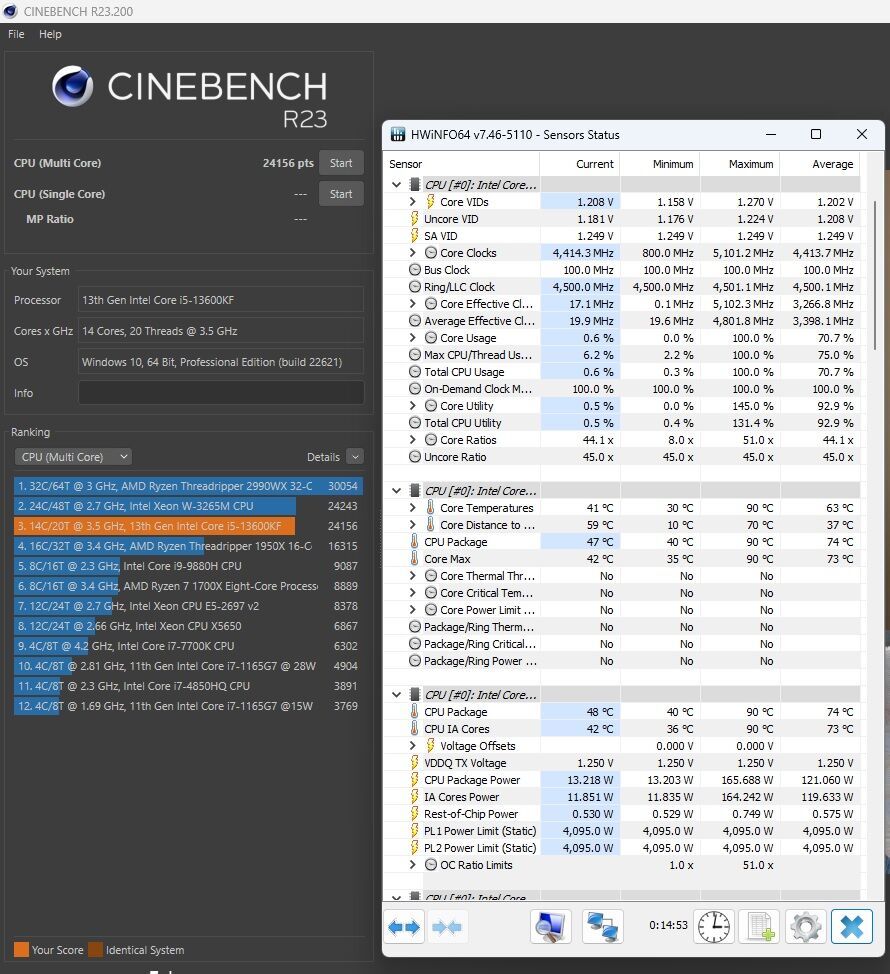Screen dimensions: 890x974
Task: Click the Sensor column header
Action: (461, 164)
